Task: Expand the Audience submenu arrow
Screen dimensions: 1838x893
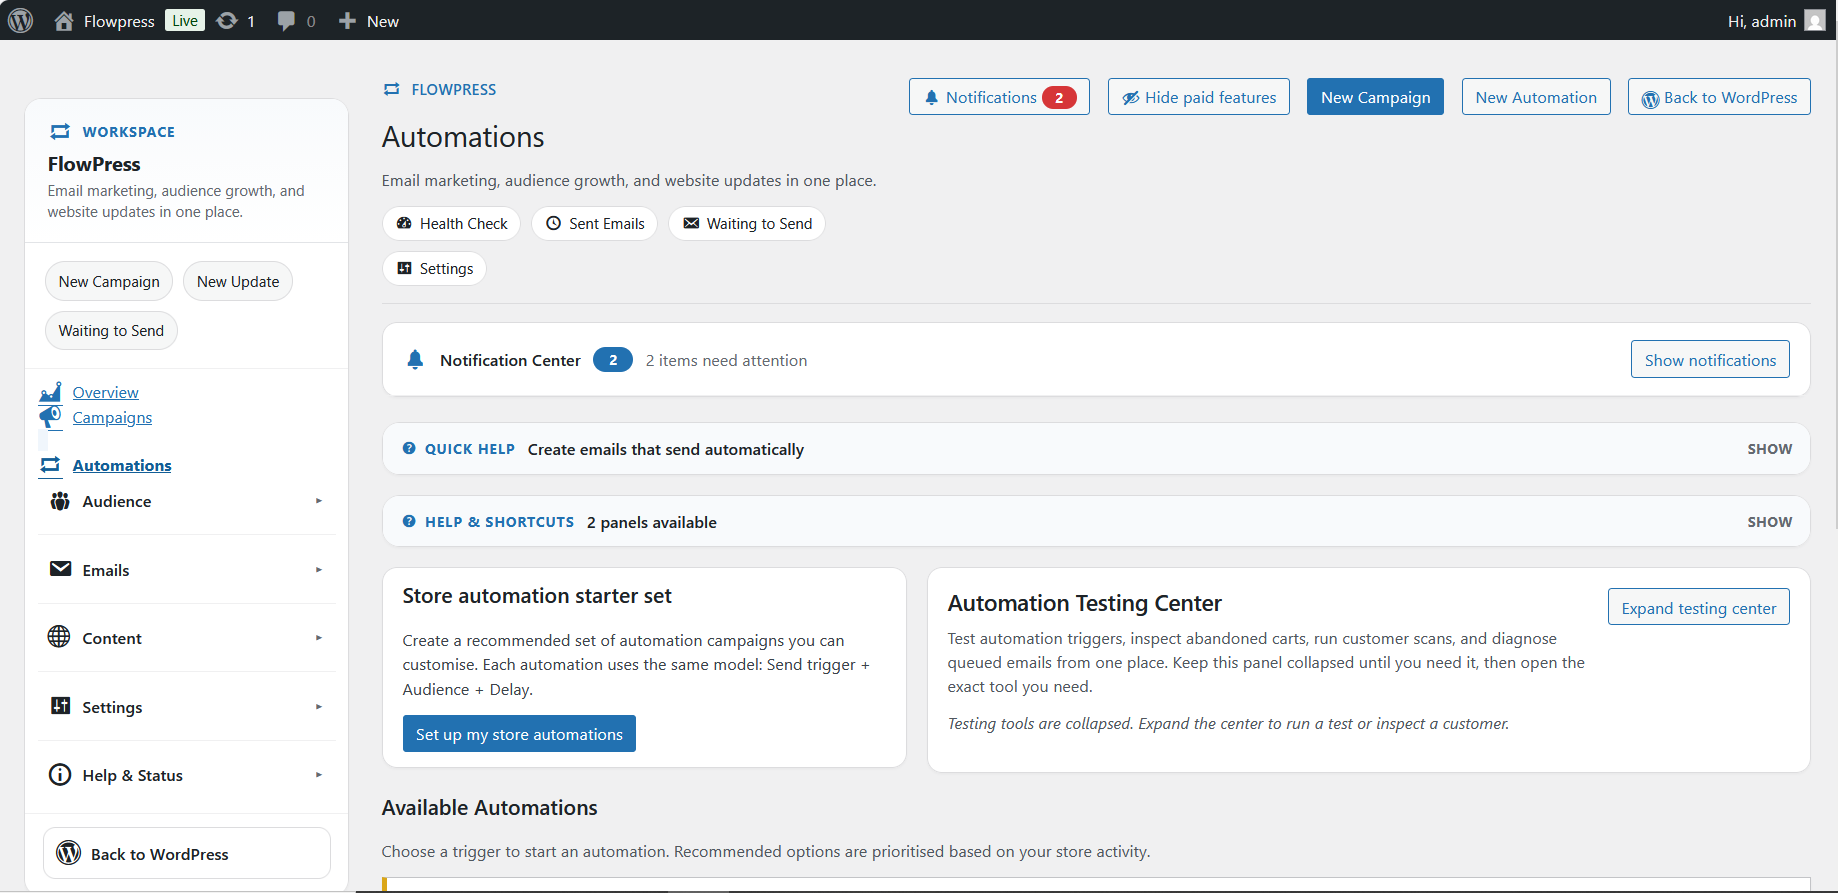Action: (x=319, y=501)
